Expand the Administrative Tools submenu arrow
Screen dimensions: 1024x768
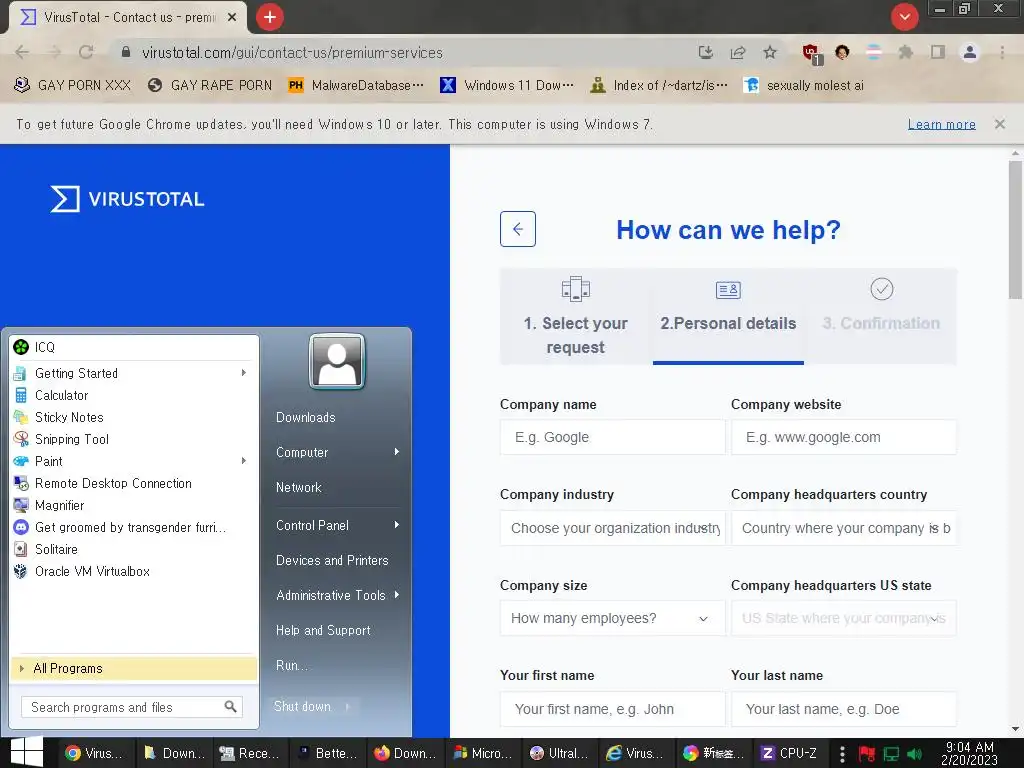coord(396,595)
